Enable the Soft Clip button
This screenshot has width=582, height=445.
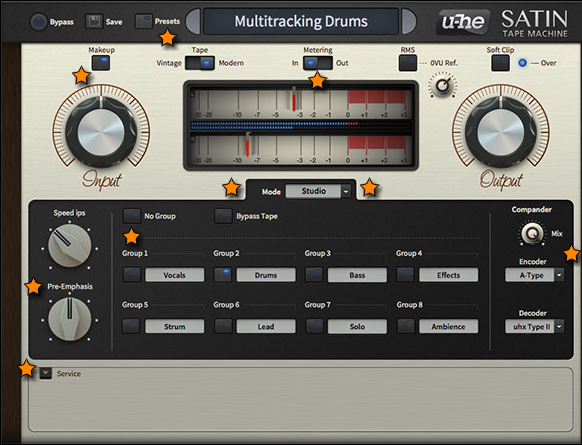[500, 63]
